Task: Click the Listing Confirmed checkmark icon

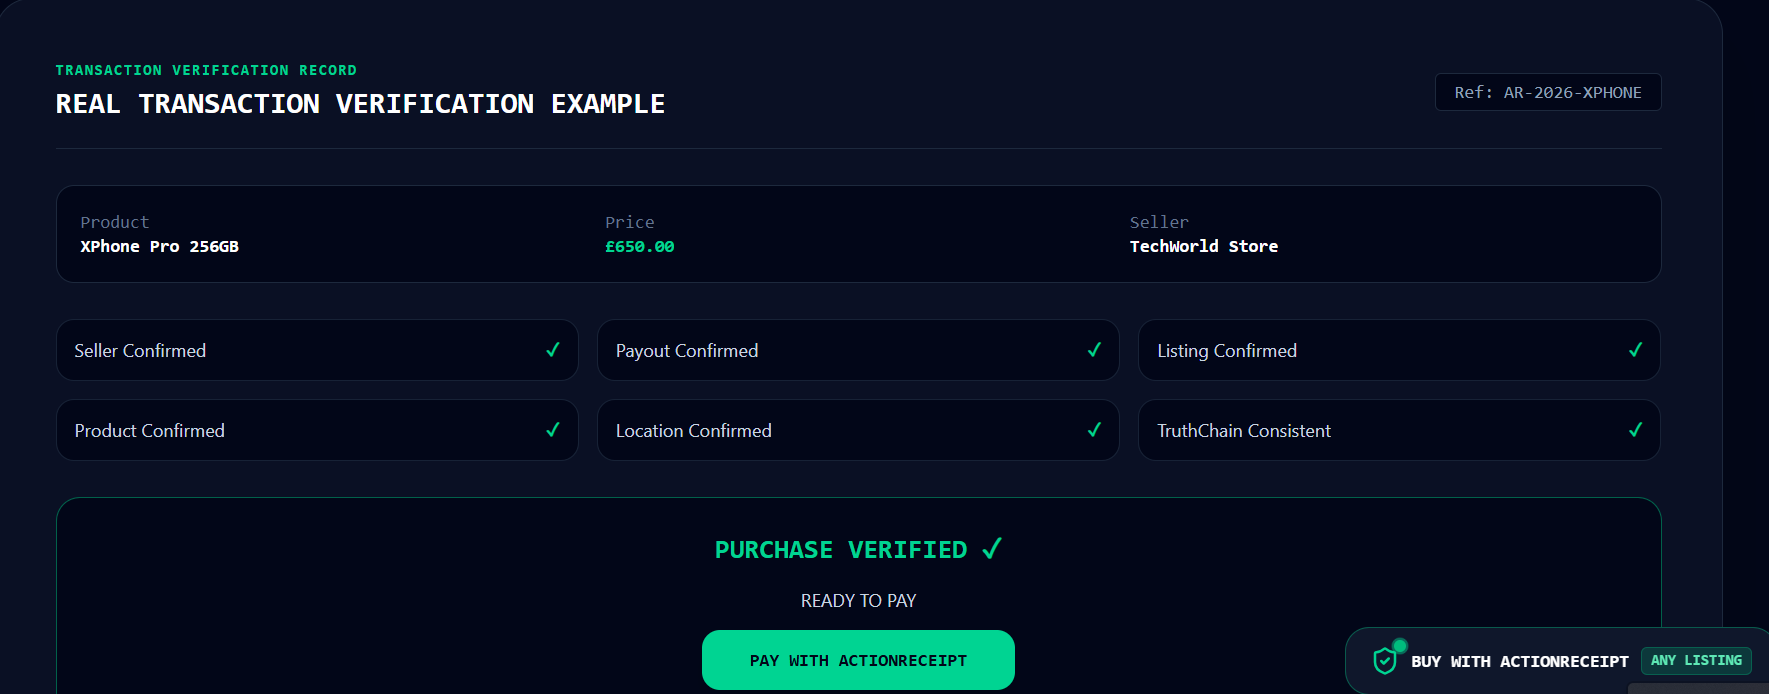Action: tap(1635, 350)
